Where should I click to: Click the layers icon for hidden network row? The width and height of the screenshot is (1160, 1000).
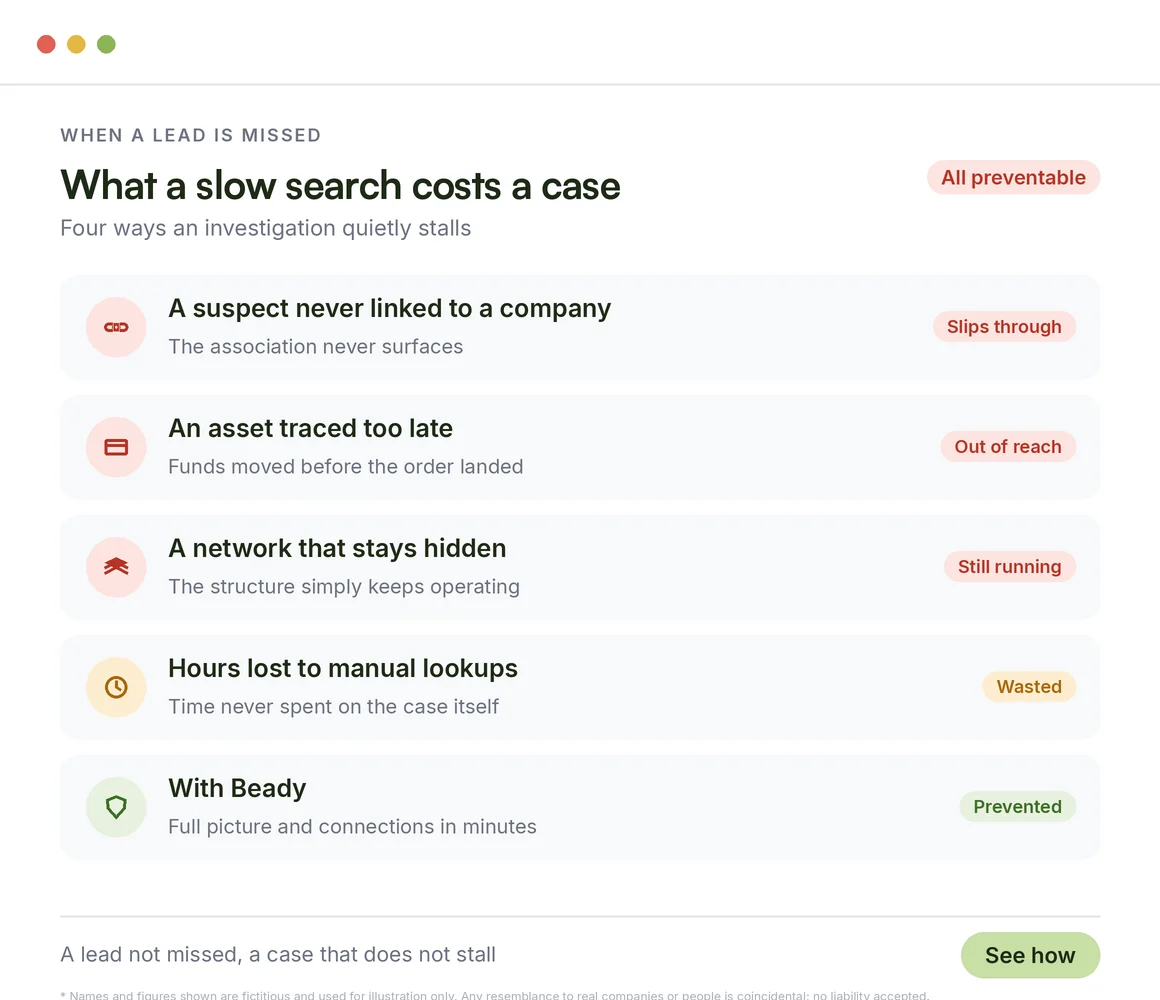116,567
